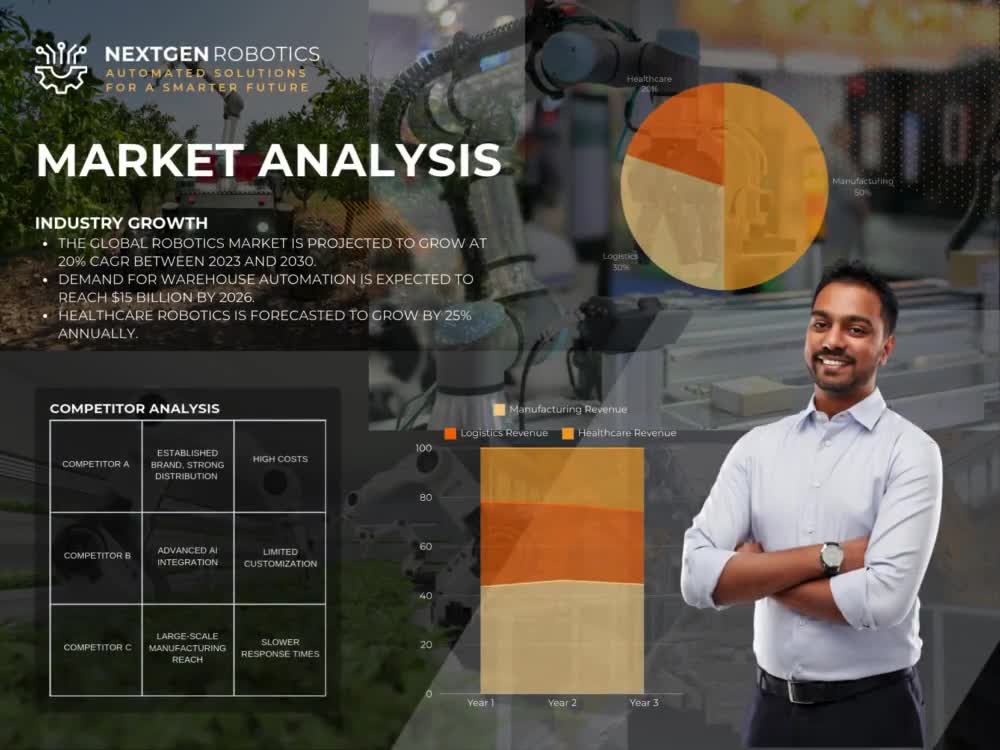Click the "Year 2" axis label
Image resolution: width=1000 pixels, height=750 pixels.
coord(562,703)
